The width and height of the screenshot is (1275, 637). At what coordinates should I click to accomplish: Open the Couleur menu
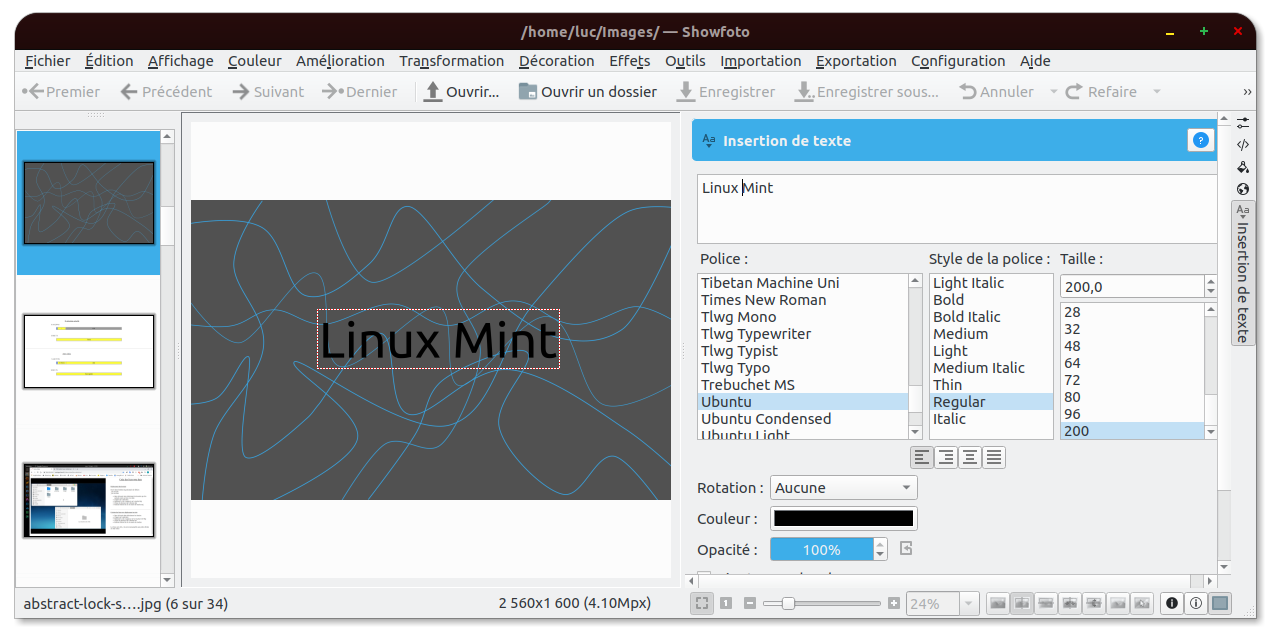point(255,61)
